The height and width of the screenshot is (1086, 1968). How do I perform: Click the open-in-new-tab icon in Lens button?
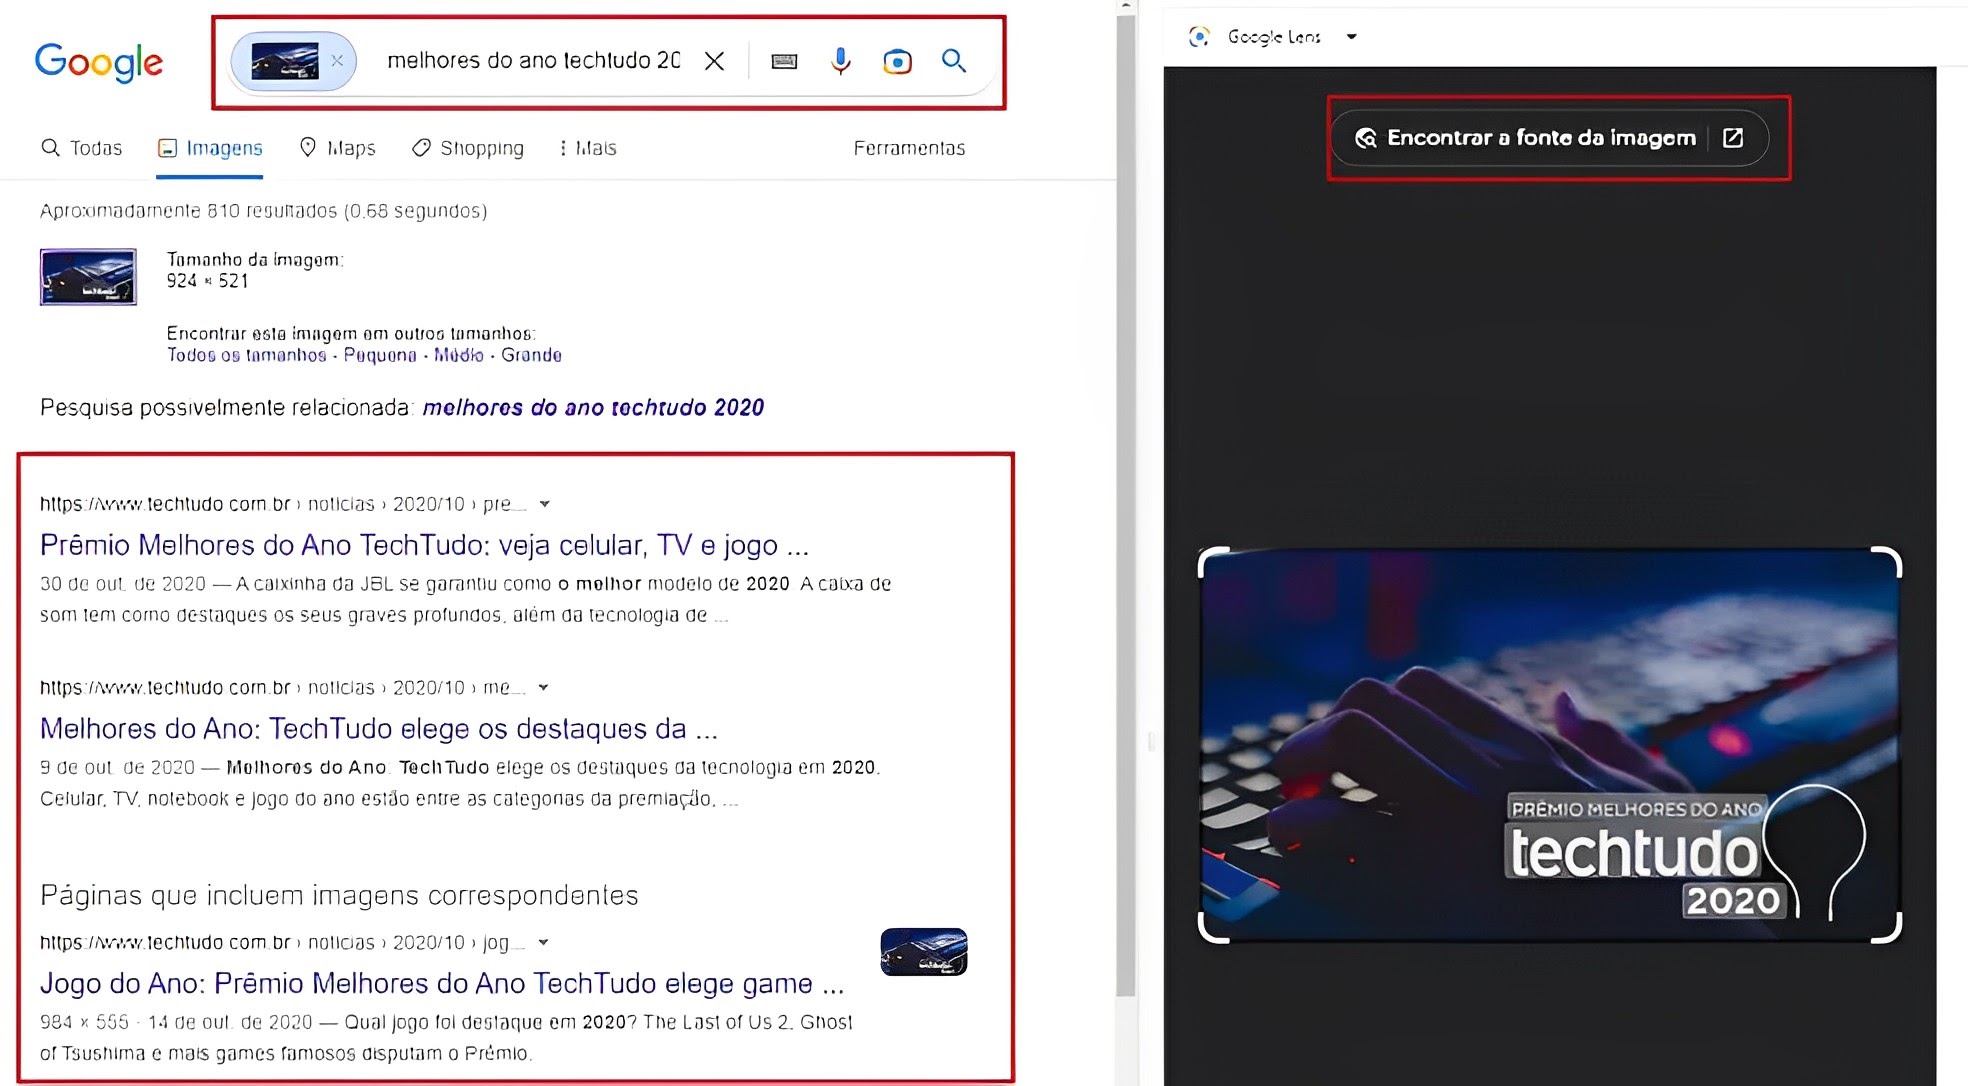[x=1733, y=138]
